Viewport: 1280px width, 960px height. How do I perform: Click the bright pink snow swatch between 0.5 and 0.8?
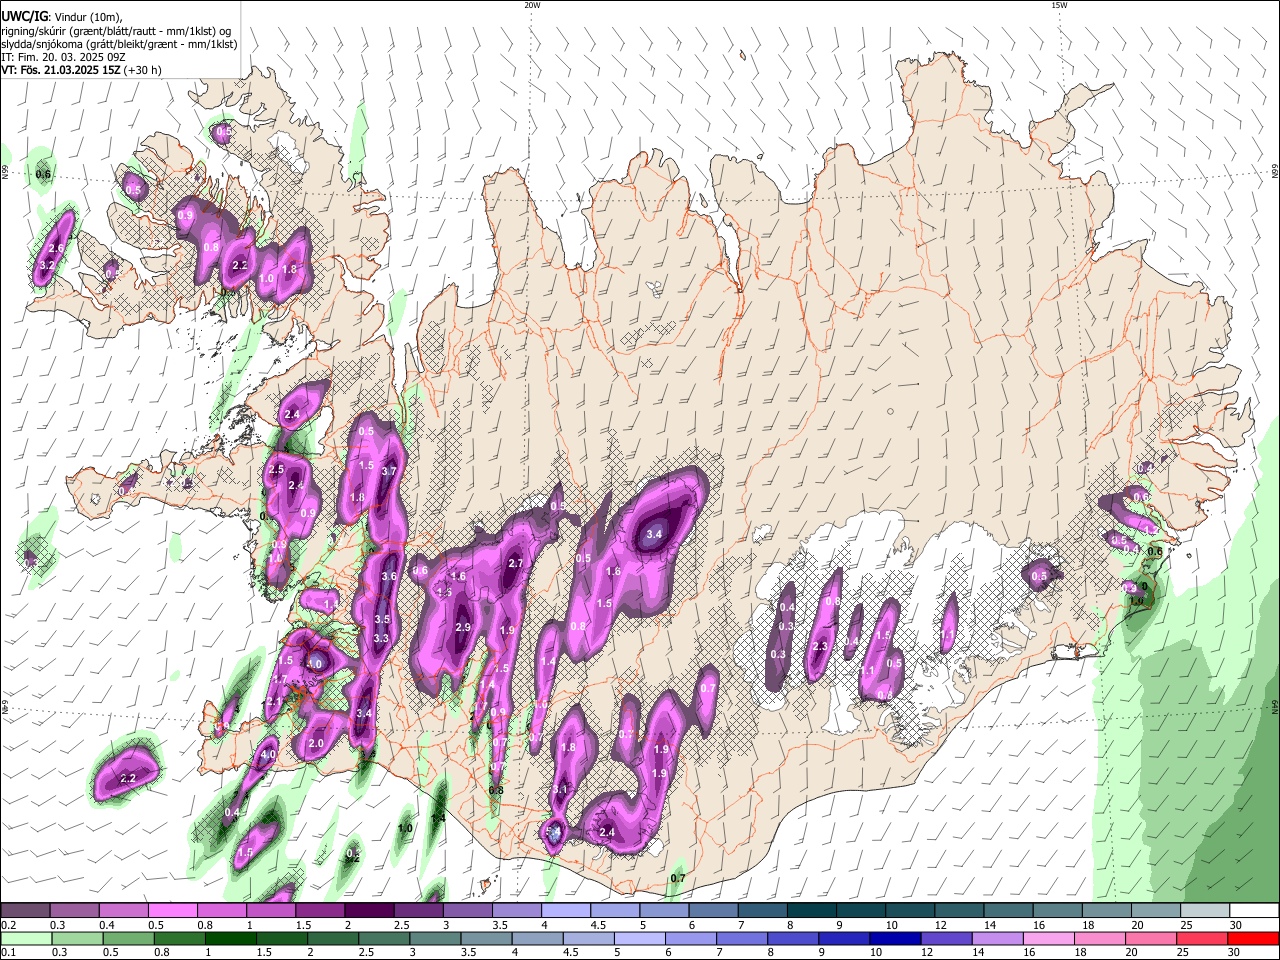[x=172, y=910]
